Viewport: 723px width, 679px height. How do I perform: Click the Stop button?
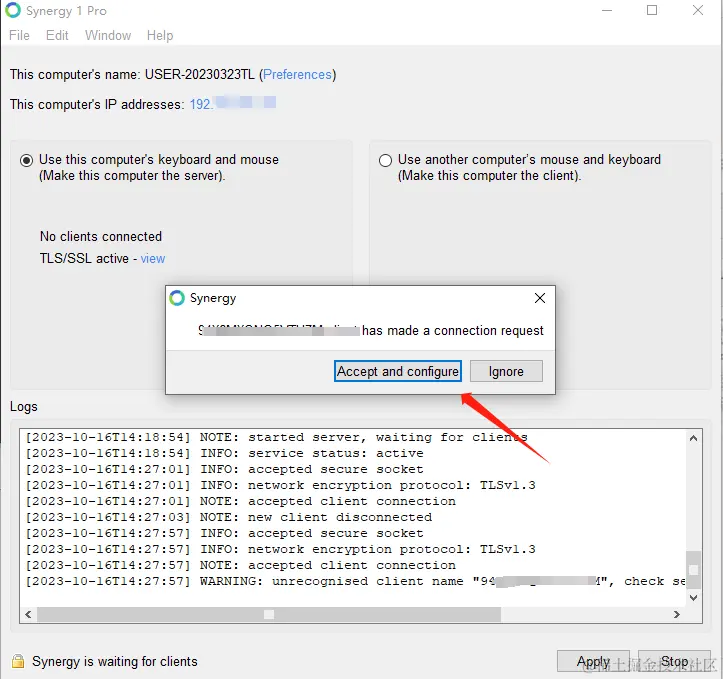coord(674,661)
